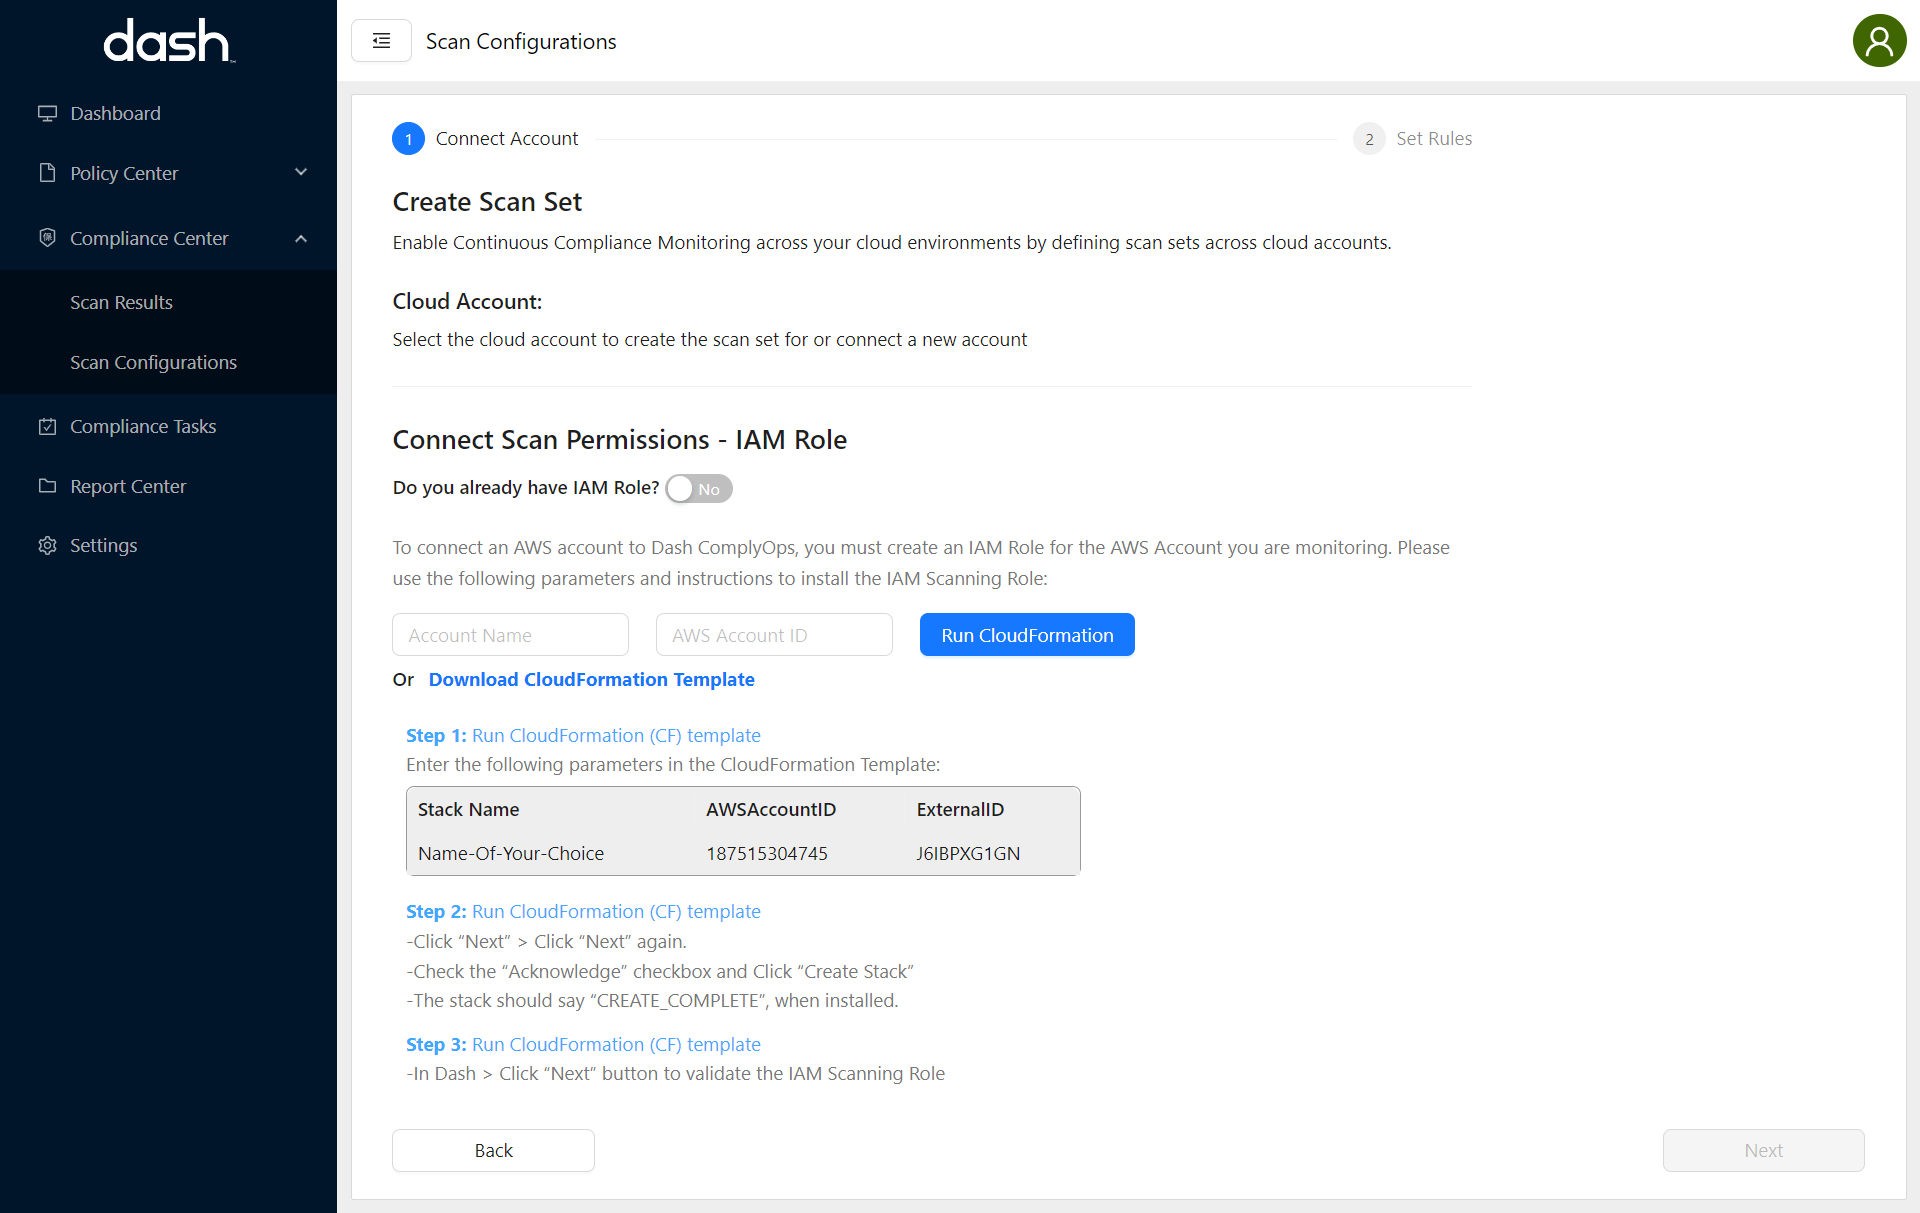This screenshot has width=1920, height=1213.
Task: Expand the Policy Center chevron
Action: point(301,173)
